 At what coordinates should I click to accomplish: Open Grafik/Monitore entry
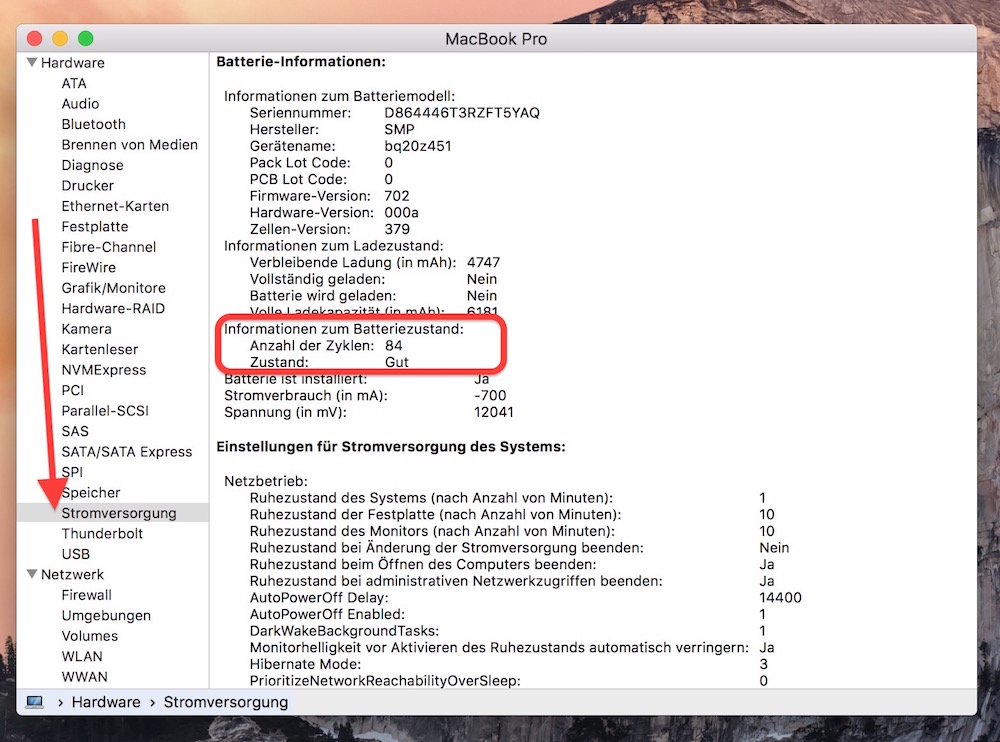[114, 288]
